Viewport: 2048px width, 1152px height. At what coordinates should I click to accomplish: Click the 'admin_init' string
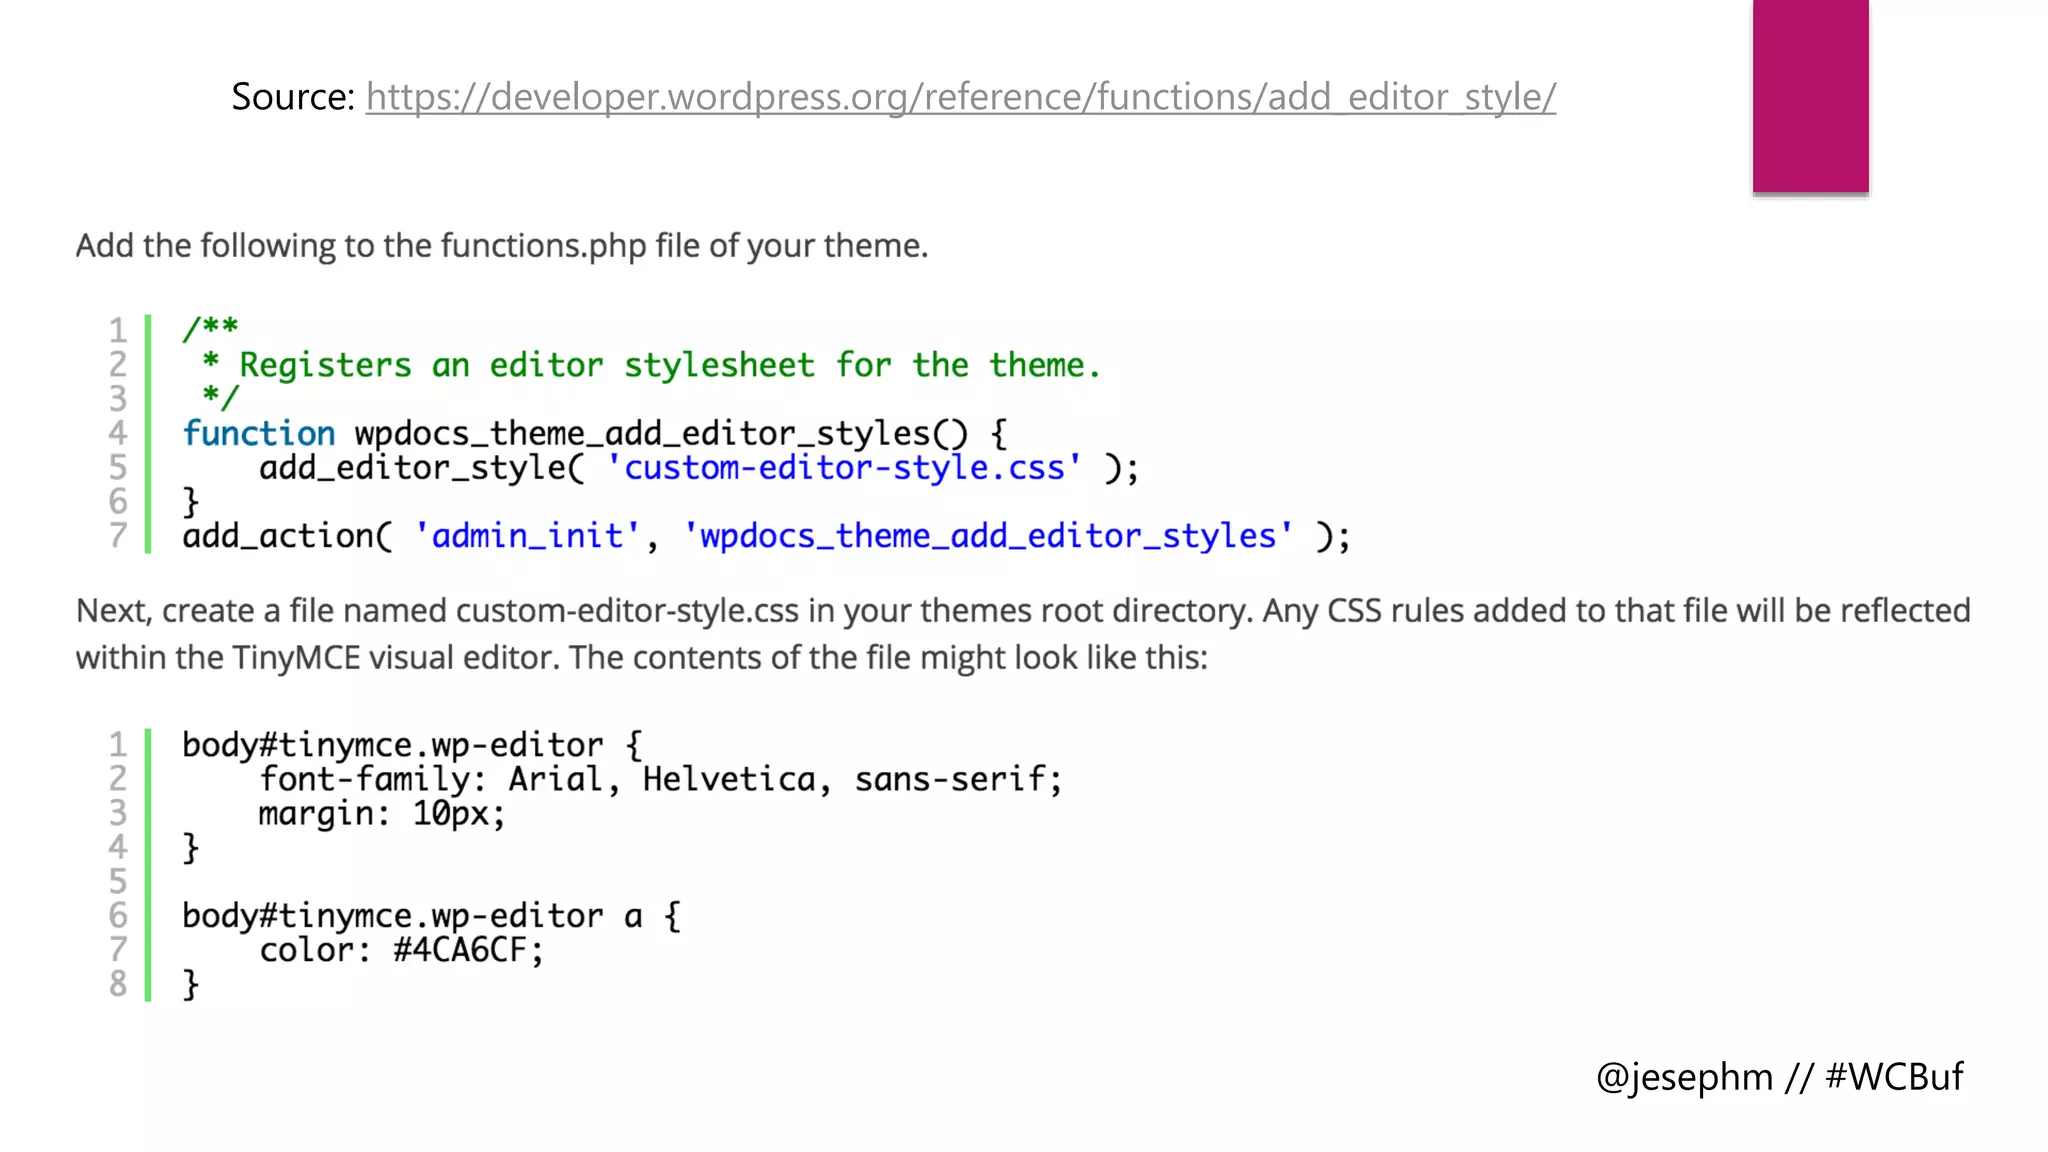click(x=527, y=536)
